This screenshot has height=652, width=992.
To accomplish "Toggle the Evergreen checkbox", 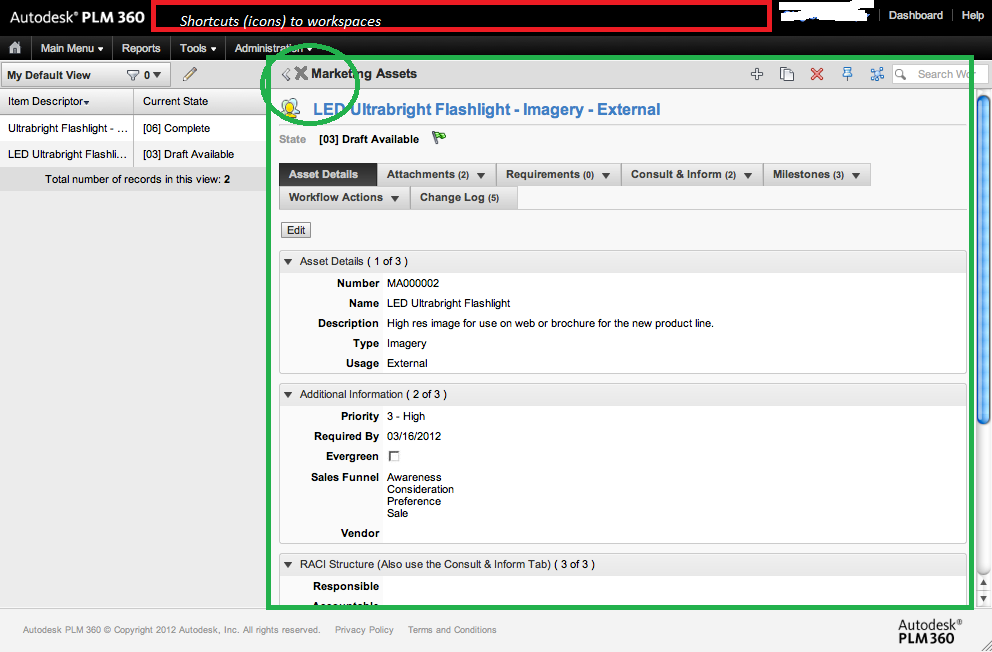I will point(394,456).
